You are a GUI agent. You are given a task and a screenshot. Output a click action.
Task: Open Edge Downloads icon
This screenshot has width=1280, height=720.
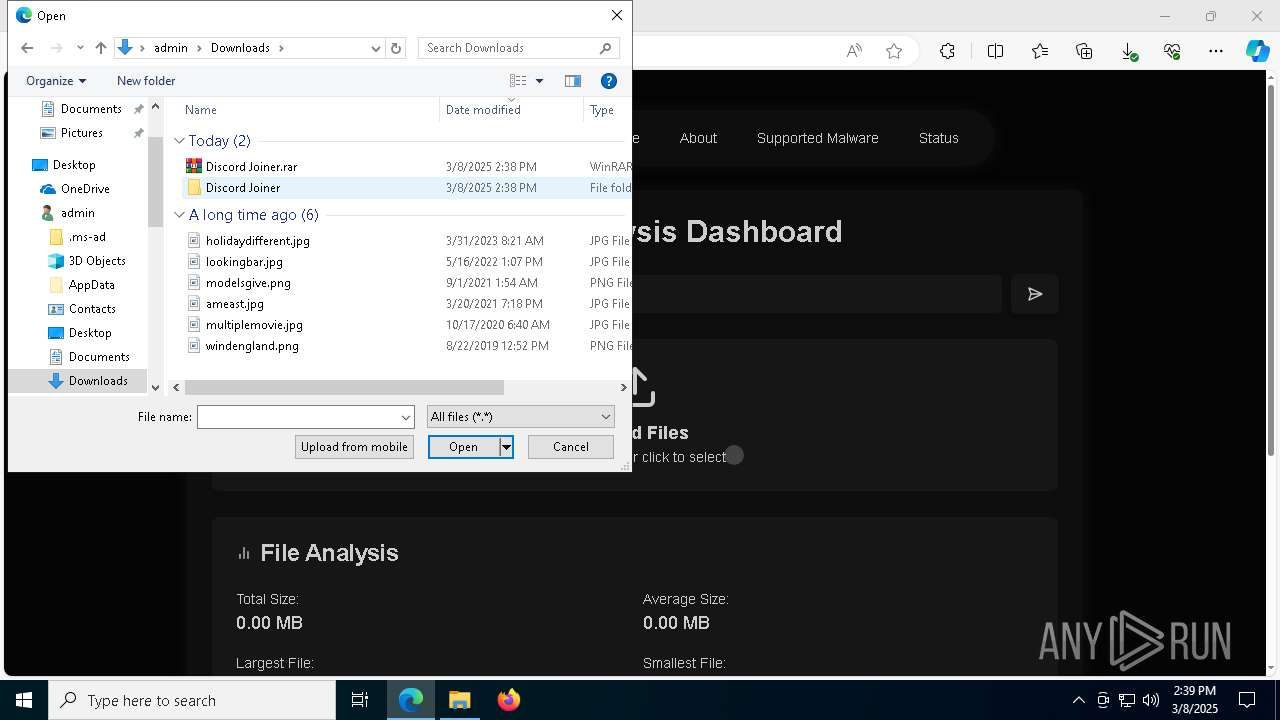[1129, 51]
